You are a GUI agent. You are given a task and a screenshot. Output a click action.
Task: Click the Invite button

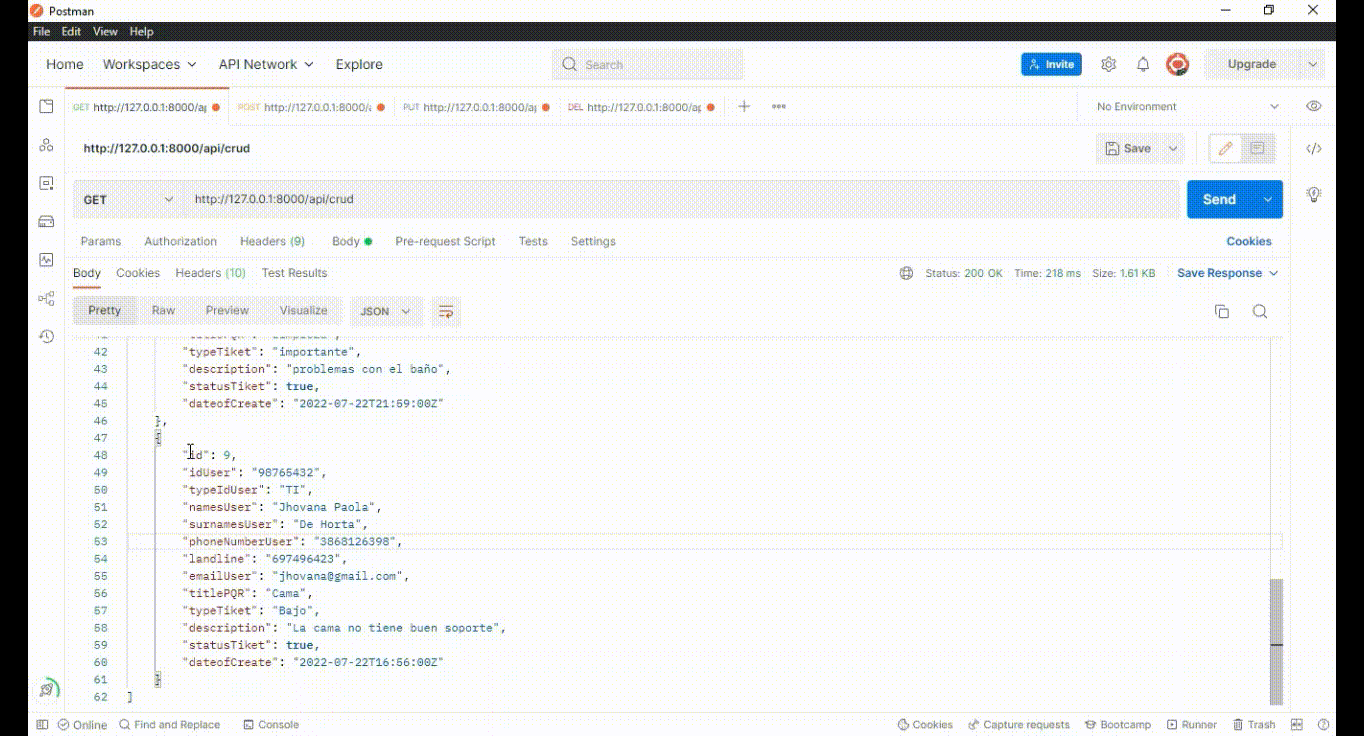[1051, 64]
